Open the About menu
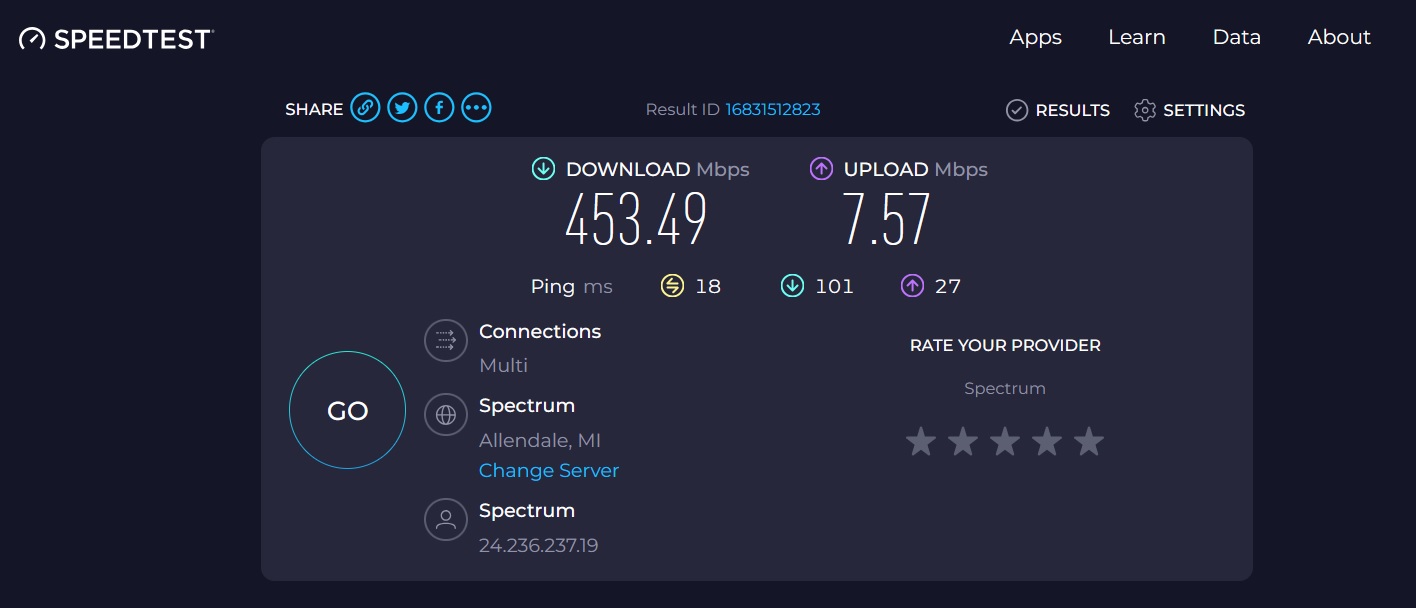Screen dimensions: 1416x608 (1338, 37)
